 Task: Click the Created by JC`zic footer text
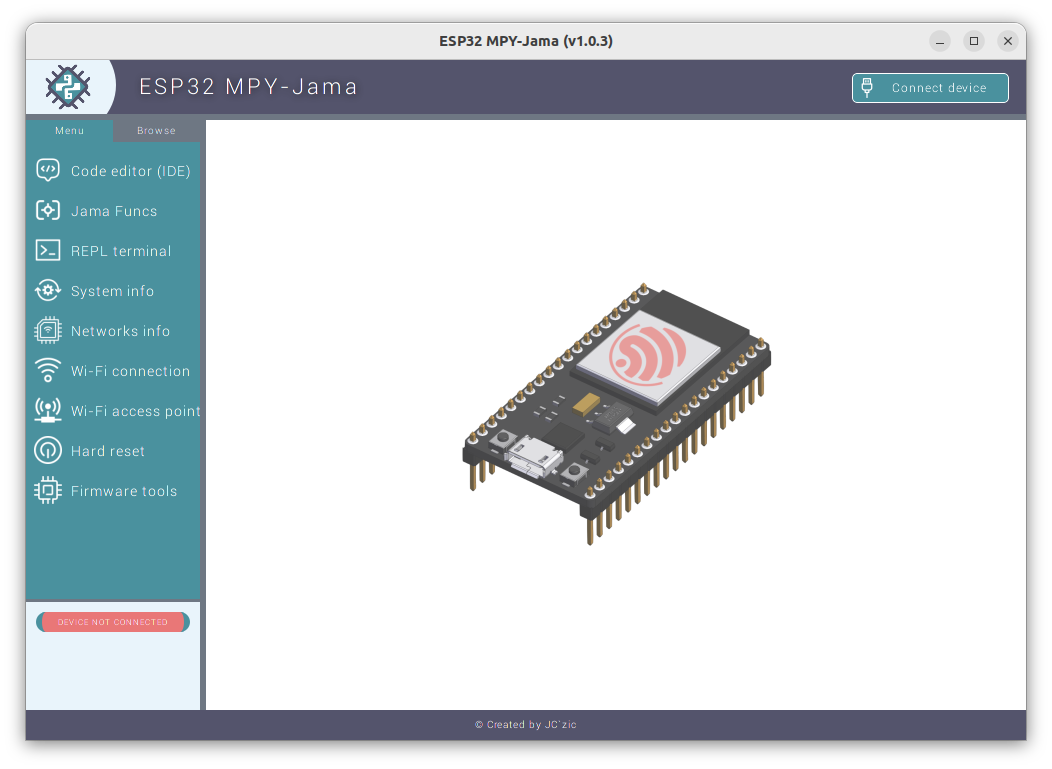click(x=525, y=725)
